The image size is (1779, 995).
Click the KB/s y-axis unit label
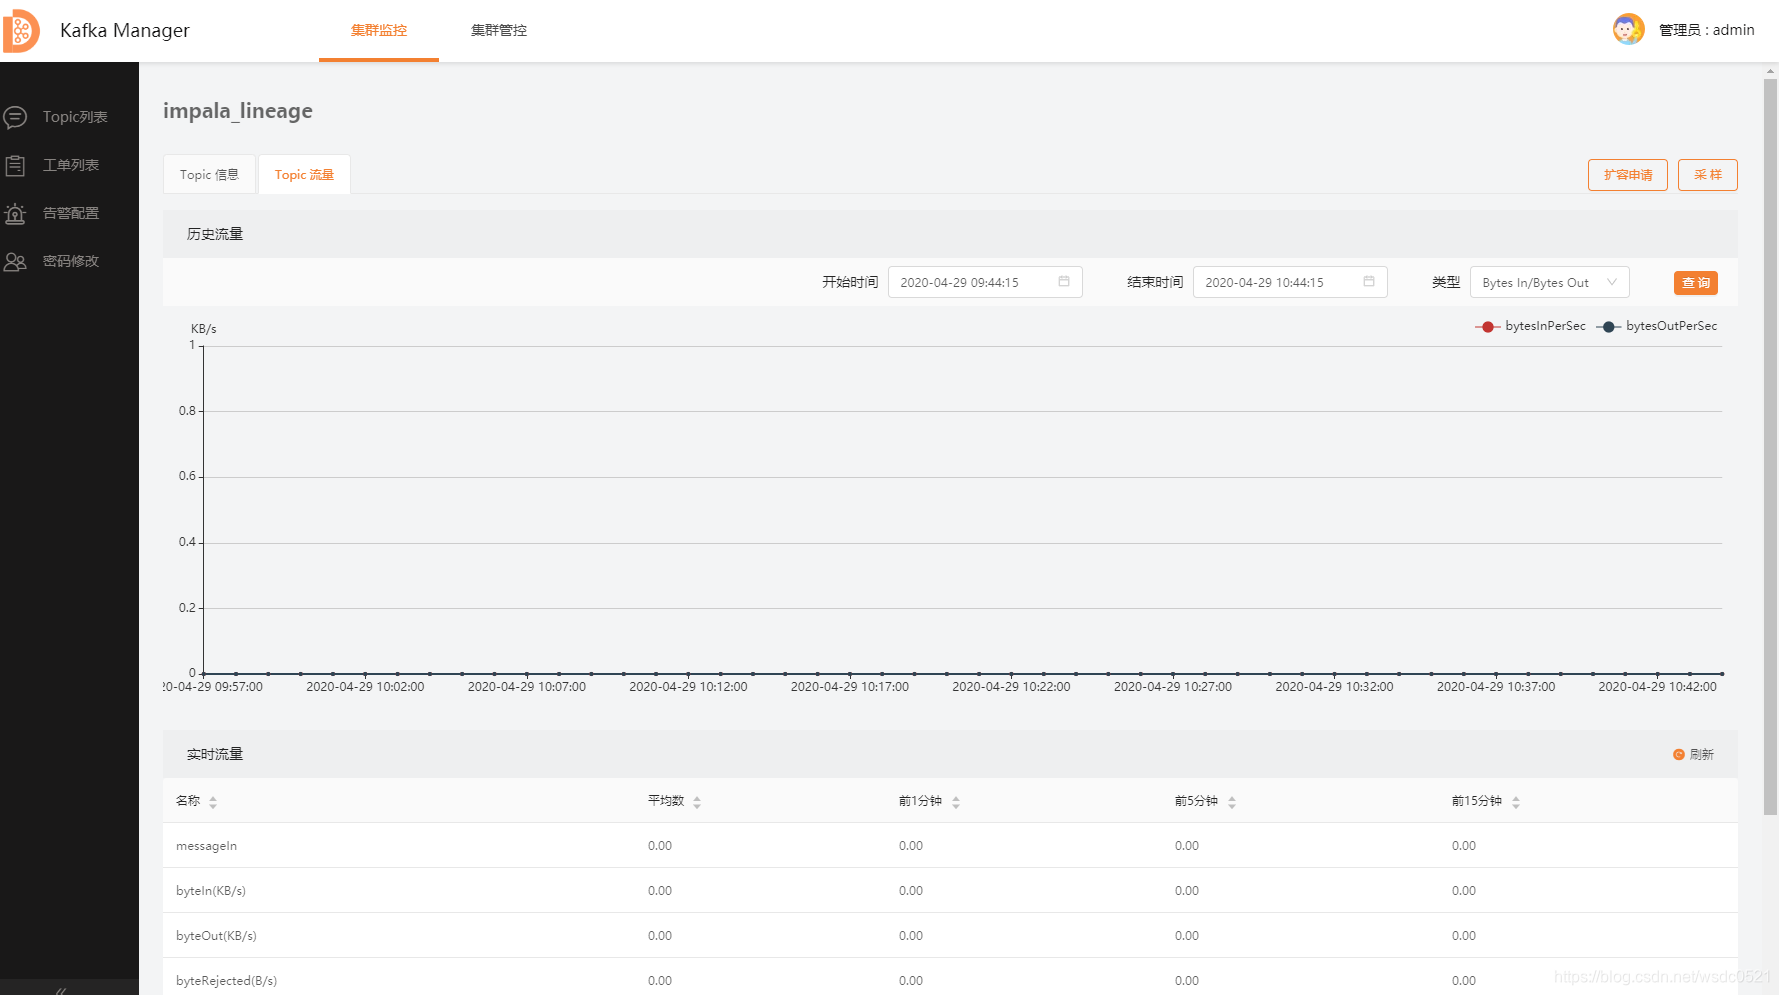[204, 329]
